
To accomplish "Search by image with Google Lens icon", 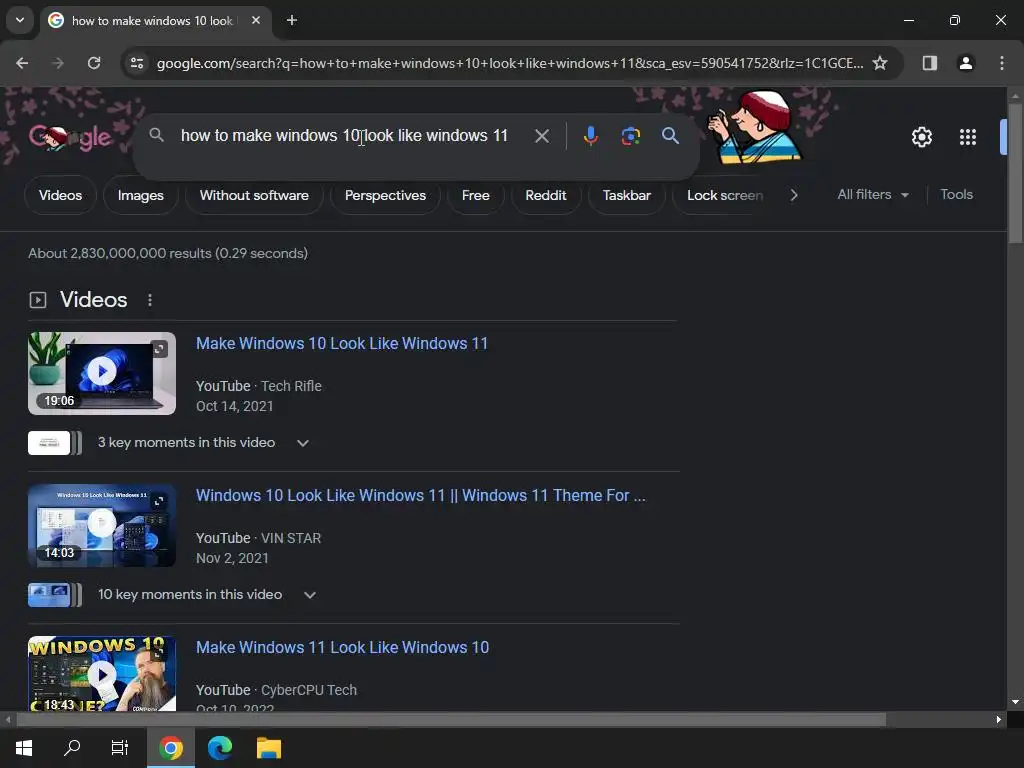I will tap(630, 136).
